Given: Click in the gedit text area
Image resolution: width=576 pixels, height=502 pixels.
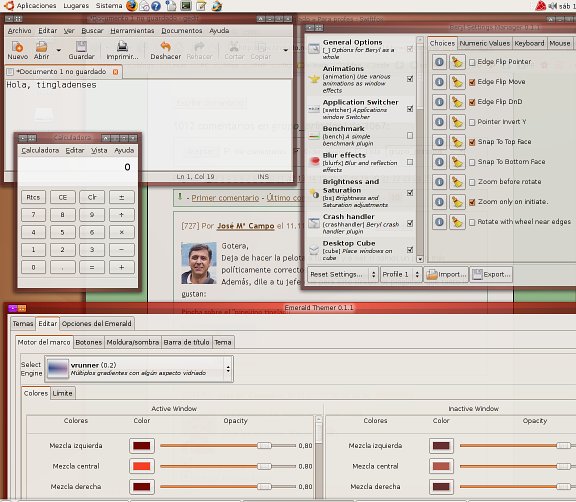Looking at the screenshot, I should pyautogui.click(x=149, y=125).
